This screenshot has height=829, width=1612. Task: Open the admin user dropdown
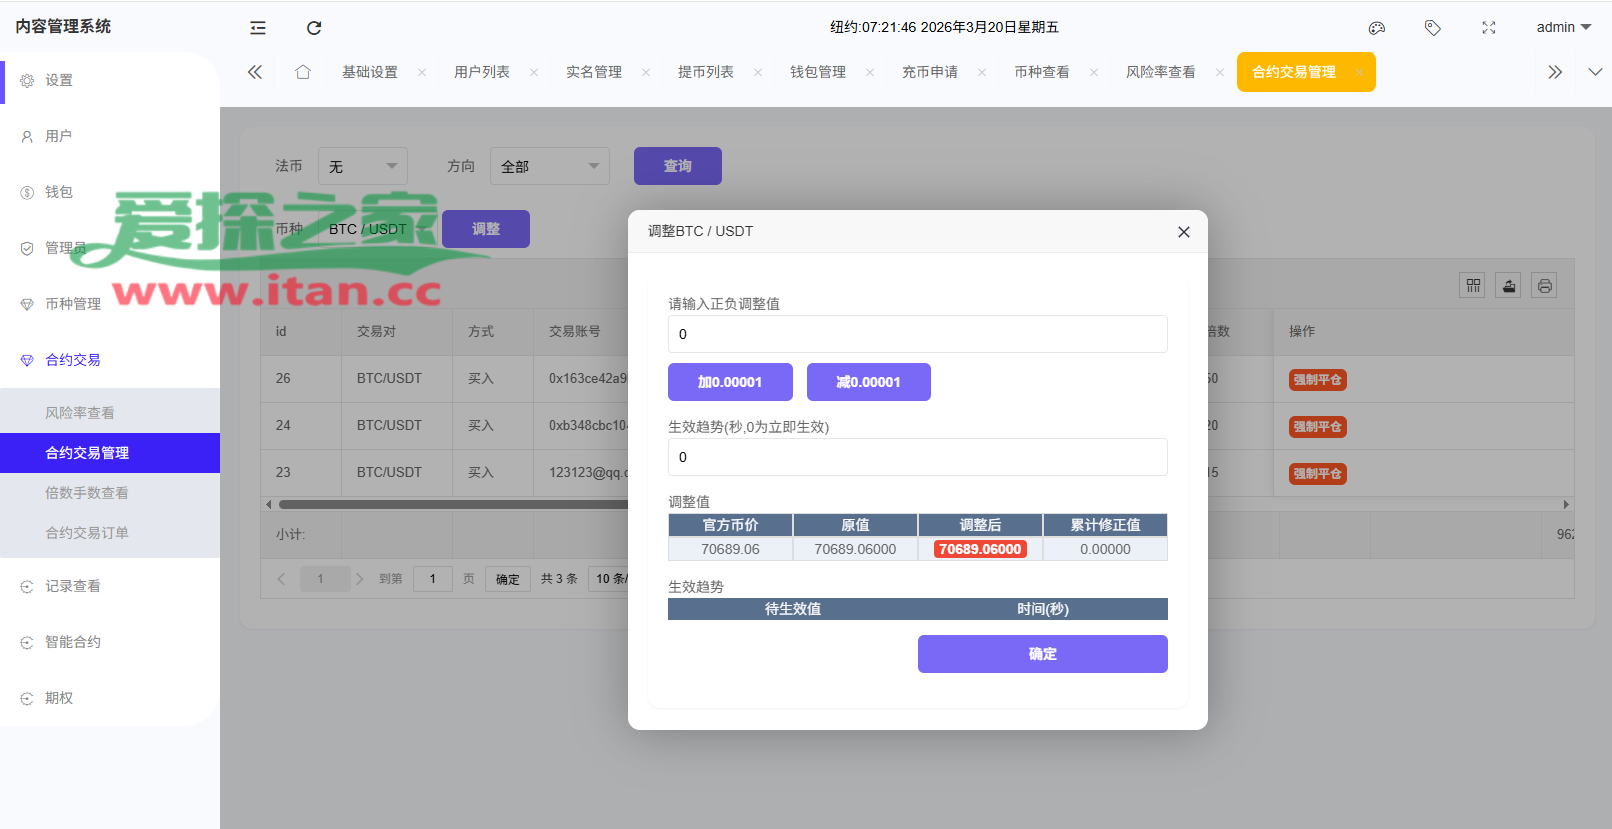1563,28
